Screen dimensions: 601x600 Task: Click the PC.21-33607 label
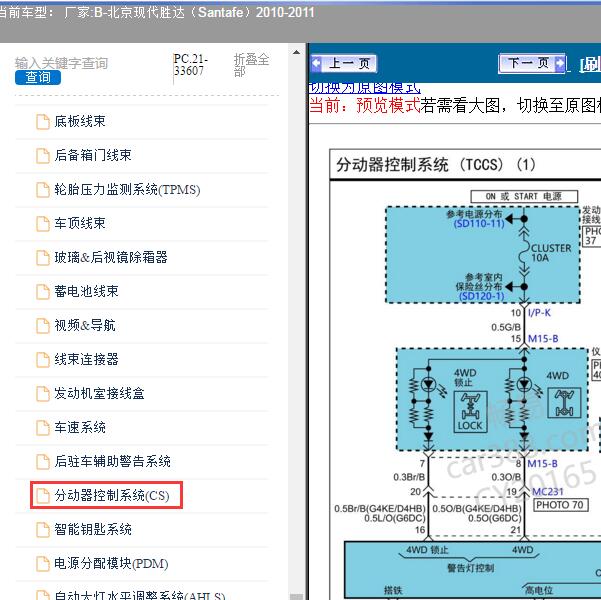coord(190,65)
